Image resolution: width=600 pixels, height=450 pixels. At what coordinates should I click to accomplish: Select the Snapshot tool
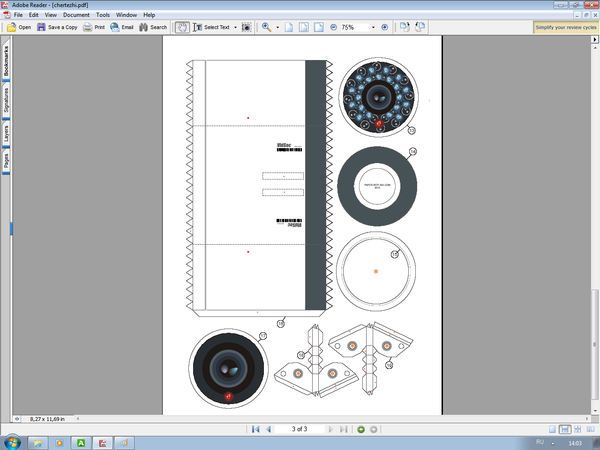pyautogui.click(x=247, y=27)
